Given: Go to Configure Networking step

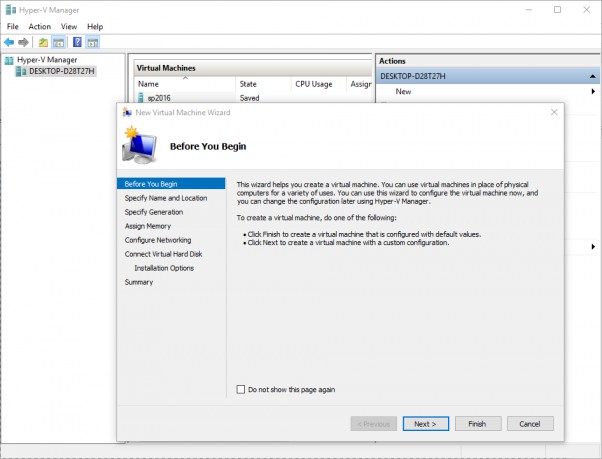Looking at the screenshot, I should pyautogui.click(x=158, y=240).
